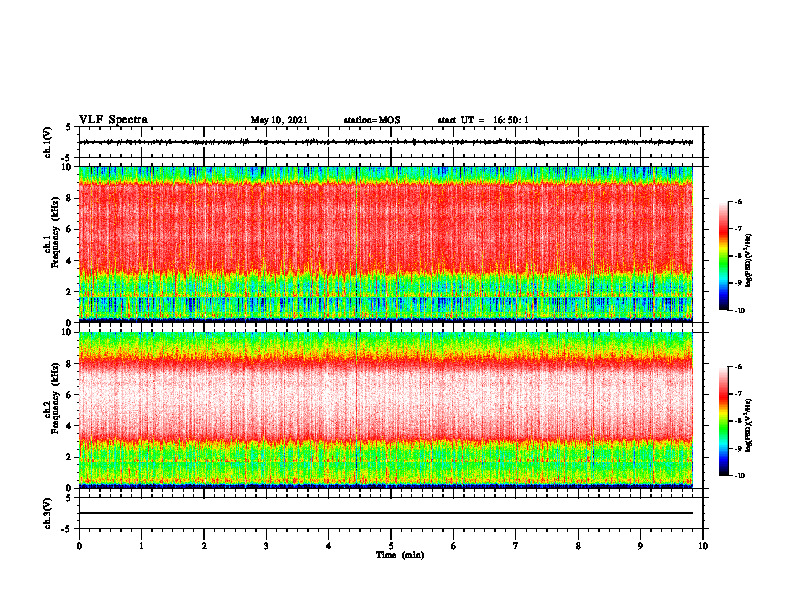Click inside the ch.2 spectrogram panel

coord(386,410)
